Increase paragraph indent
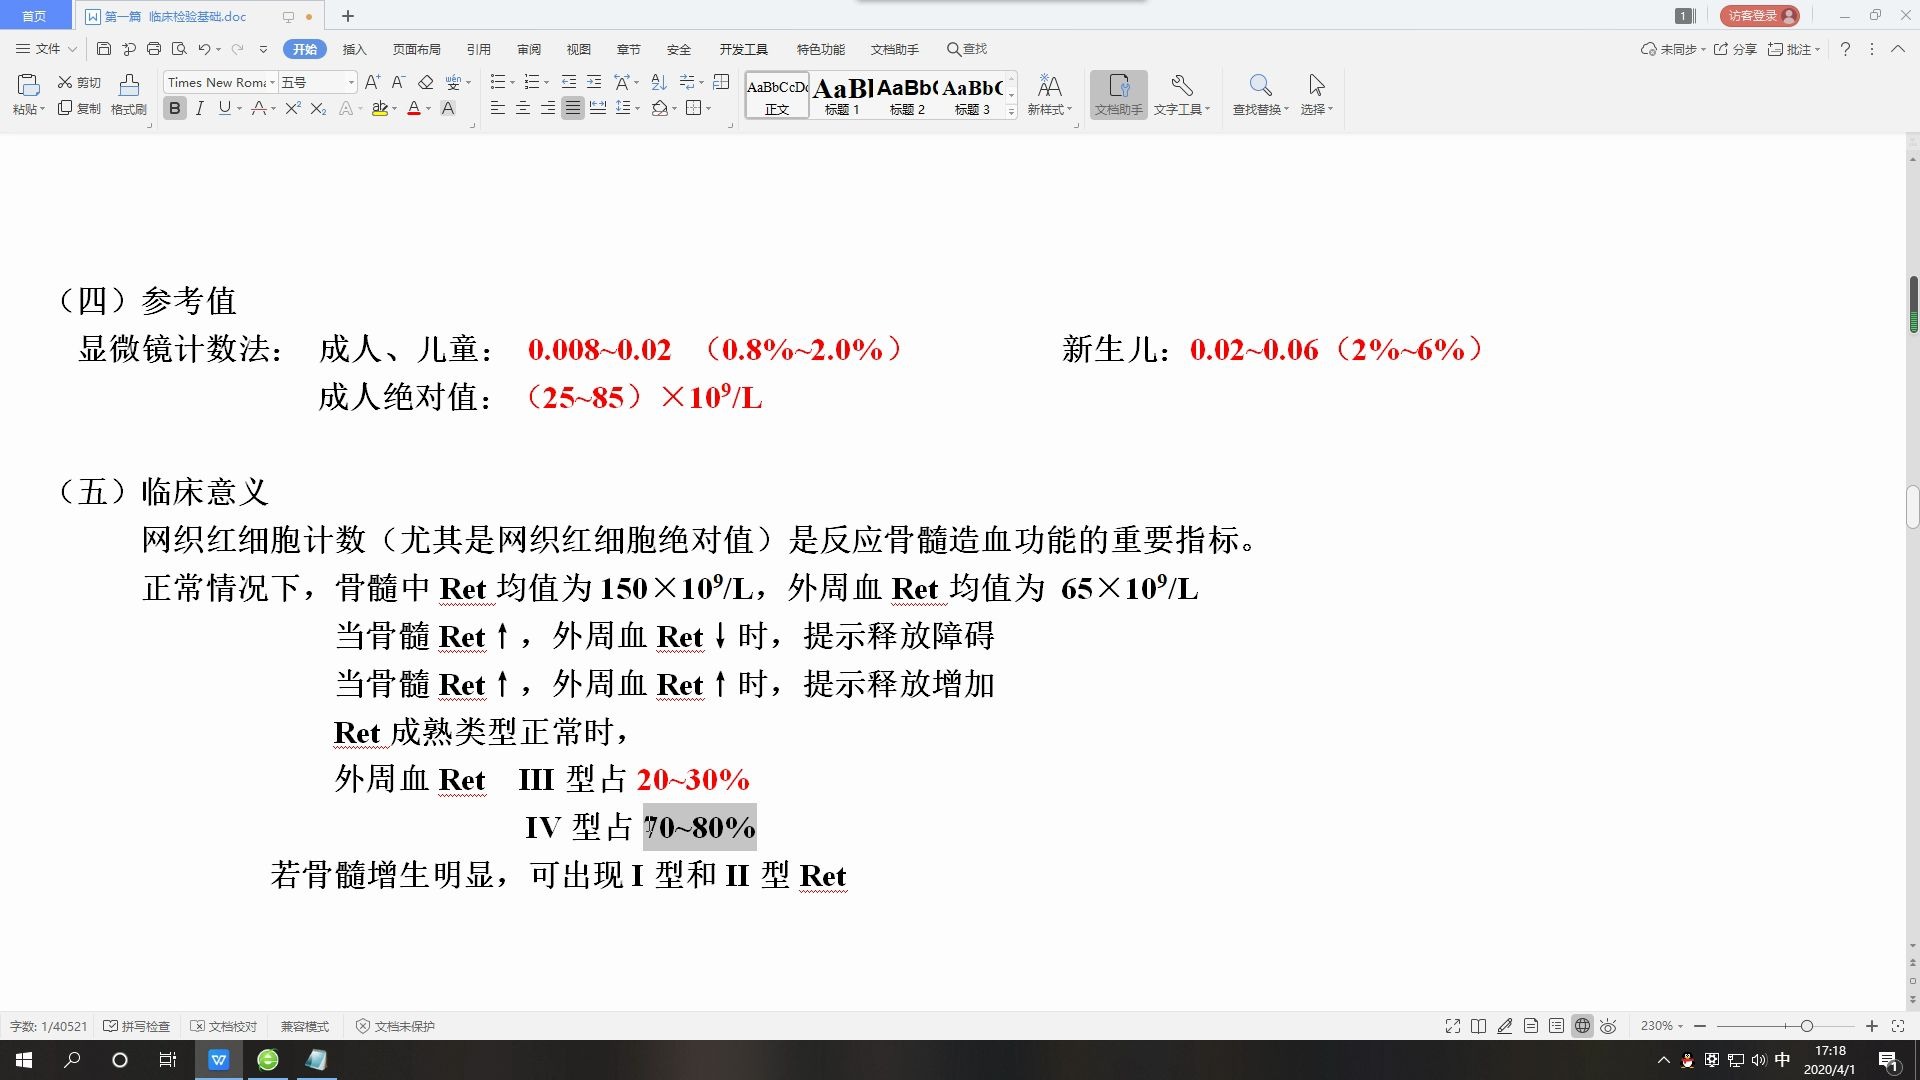 point(594,82)
